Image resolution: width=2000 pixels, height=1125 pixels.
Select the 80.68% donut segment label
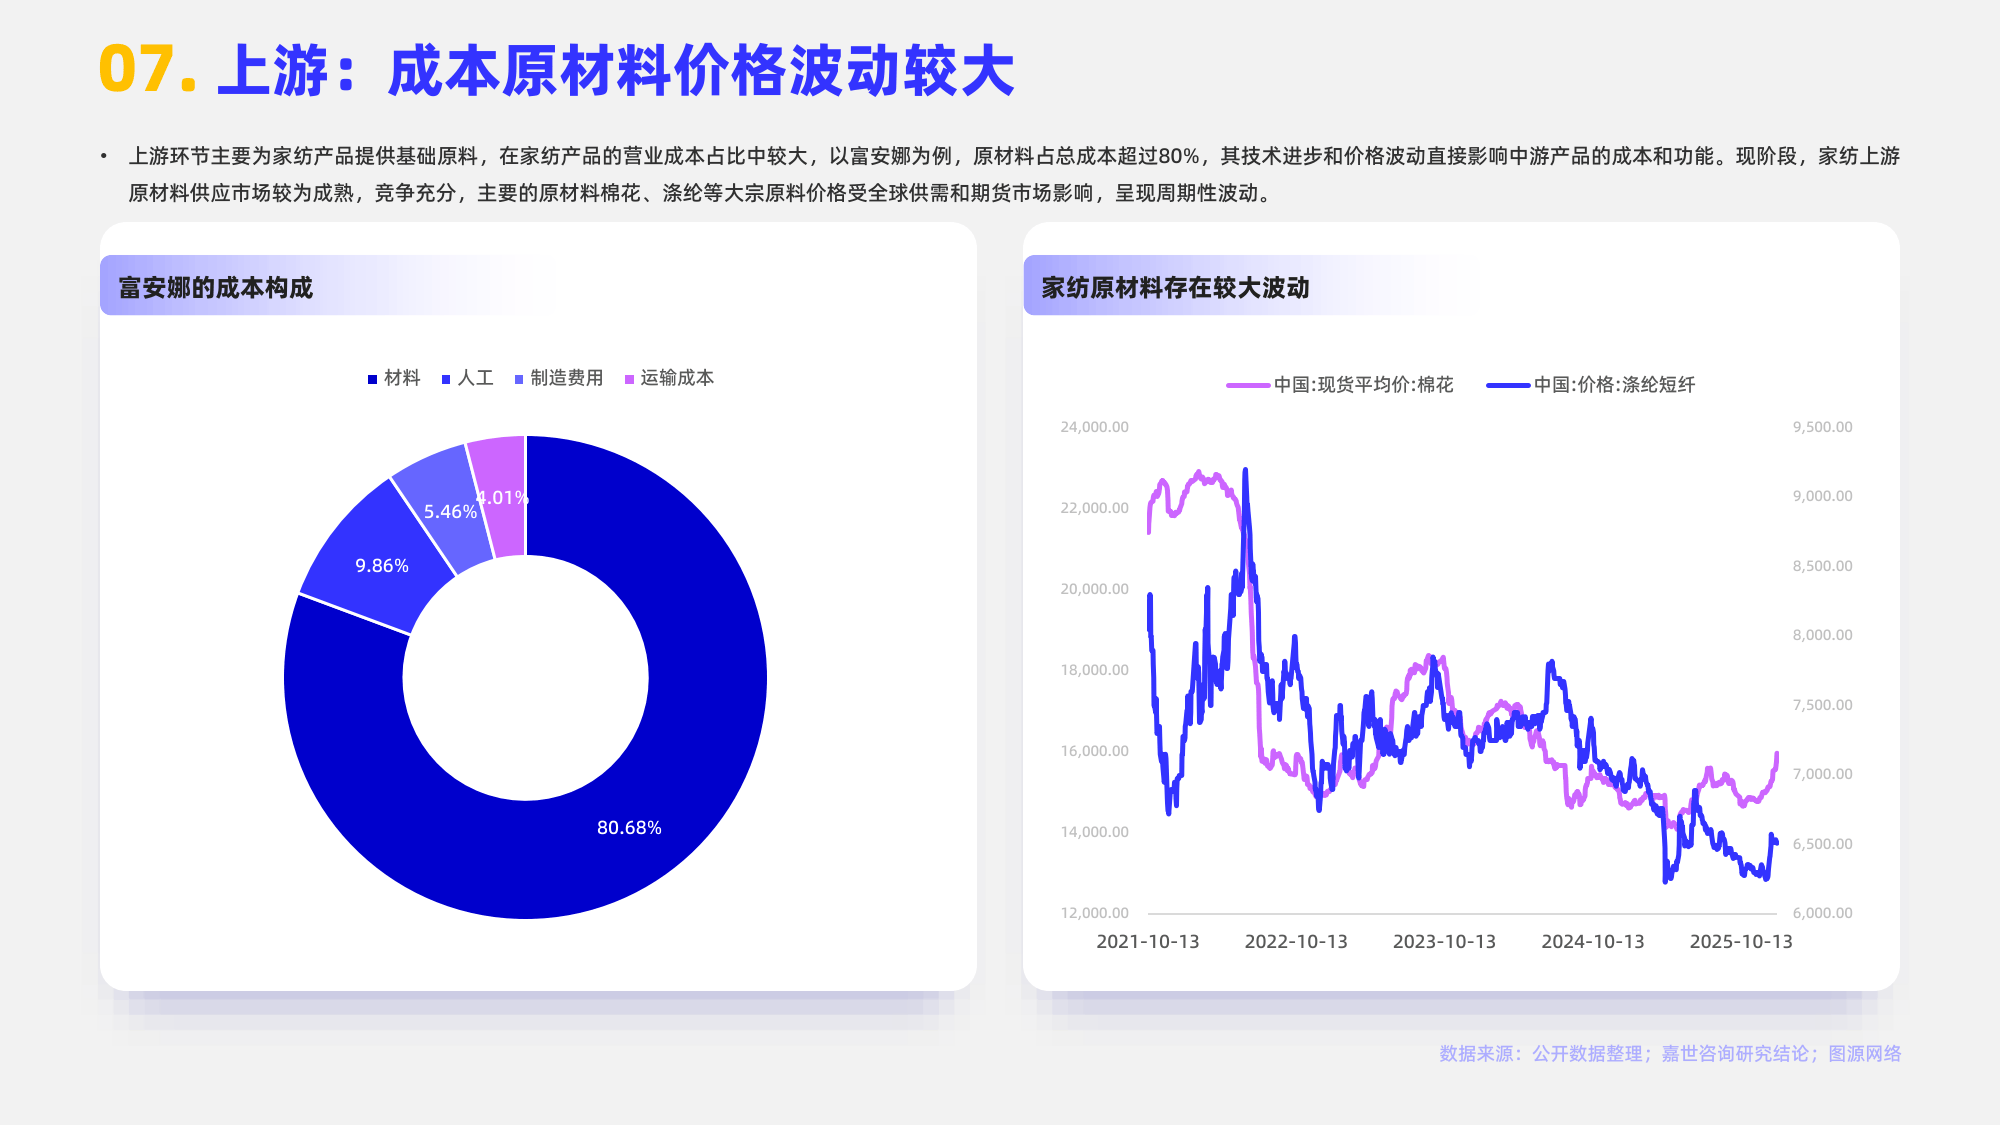coord(629,828)
